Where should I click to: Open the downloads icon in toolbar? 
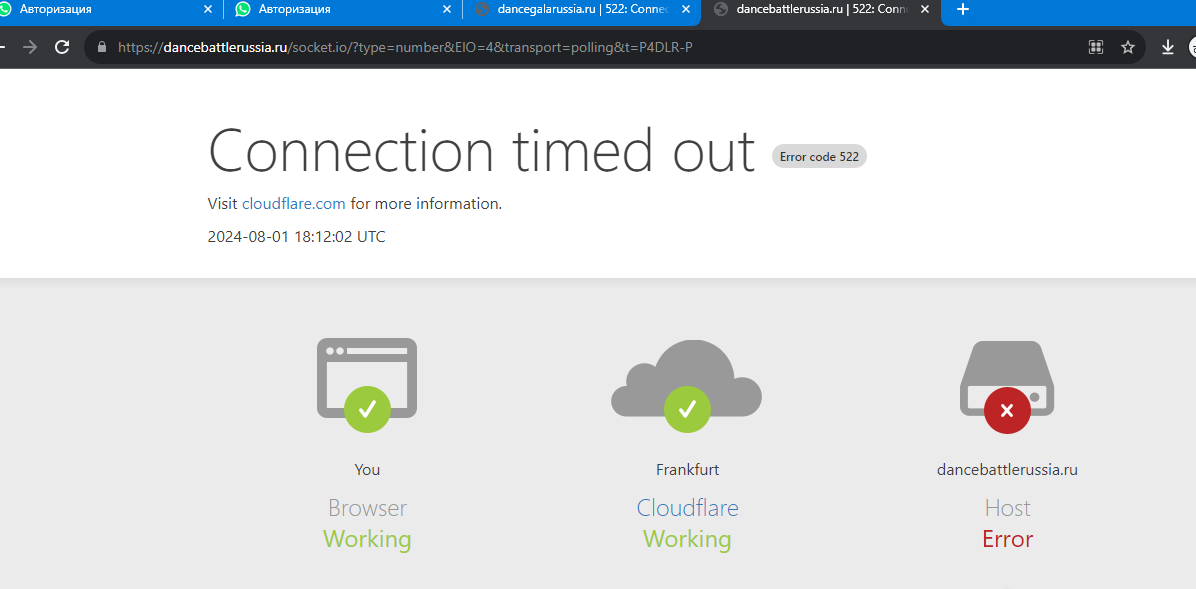pyautogui.click(x=1167, y=47)
